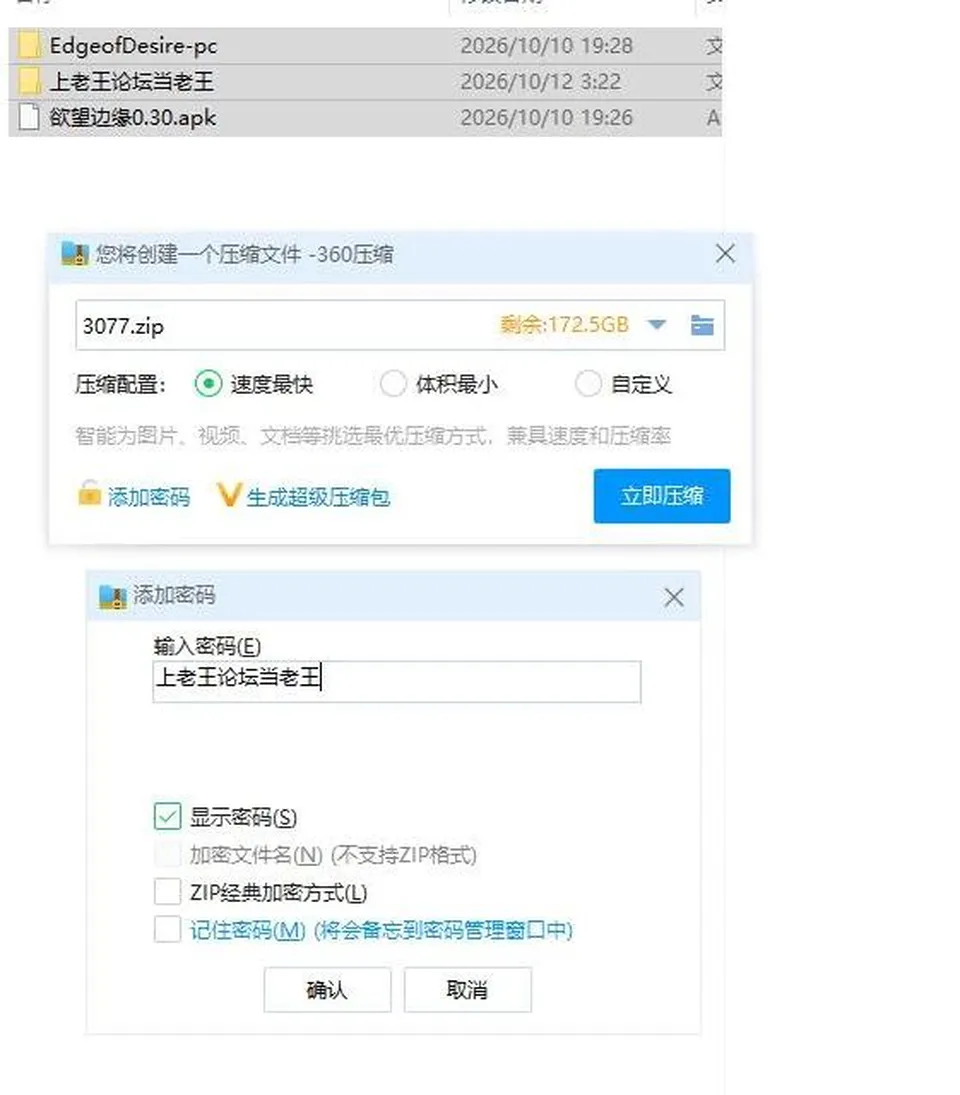
Task: Select the 体积最小 compression option
Action: 393,383
